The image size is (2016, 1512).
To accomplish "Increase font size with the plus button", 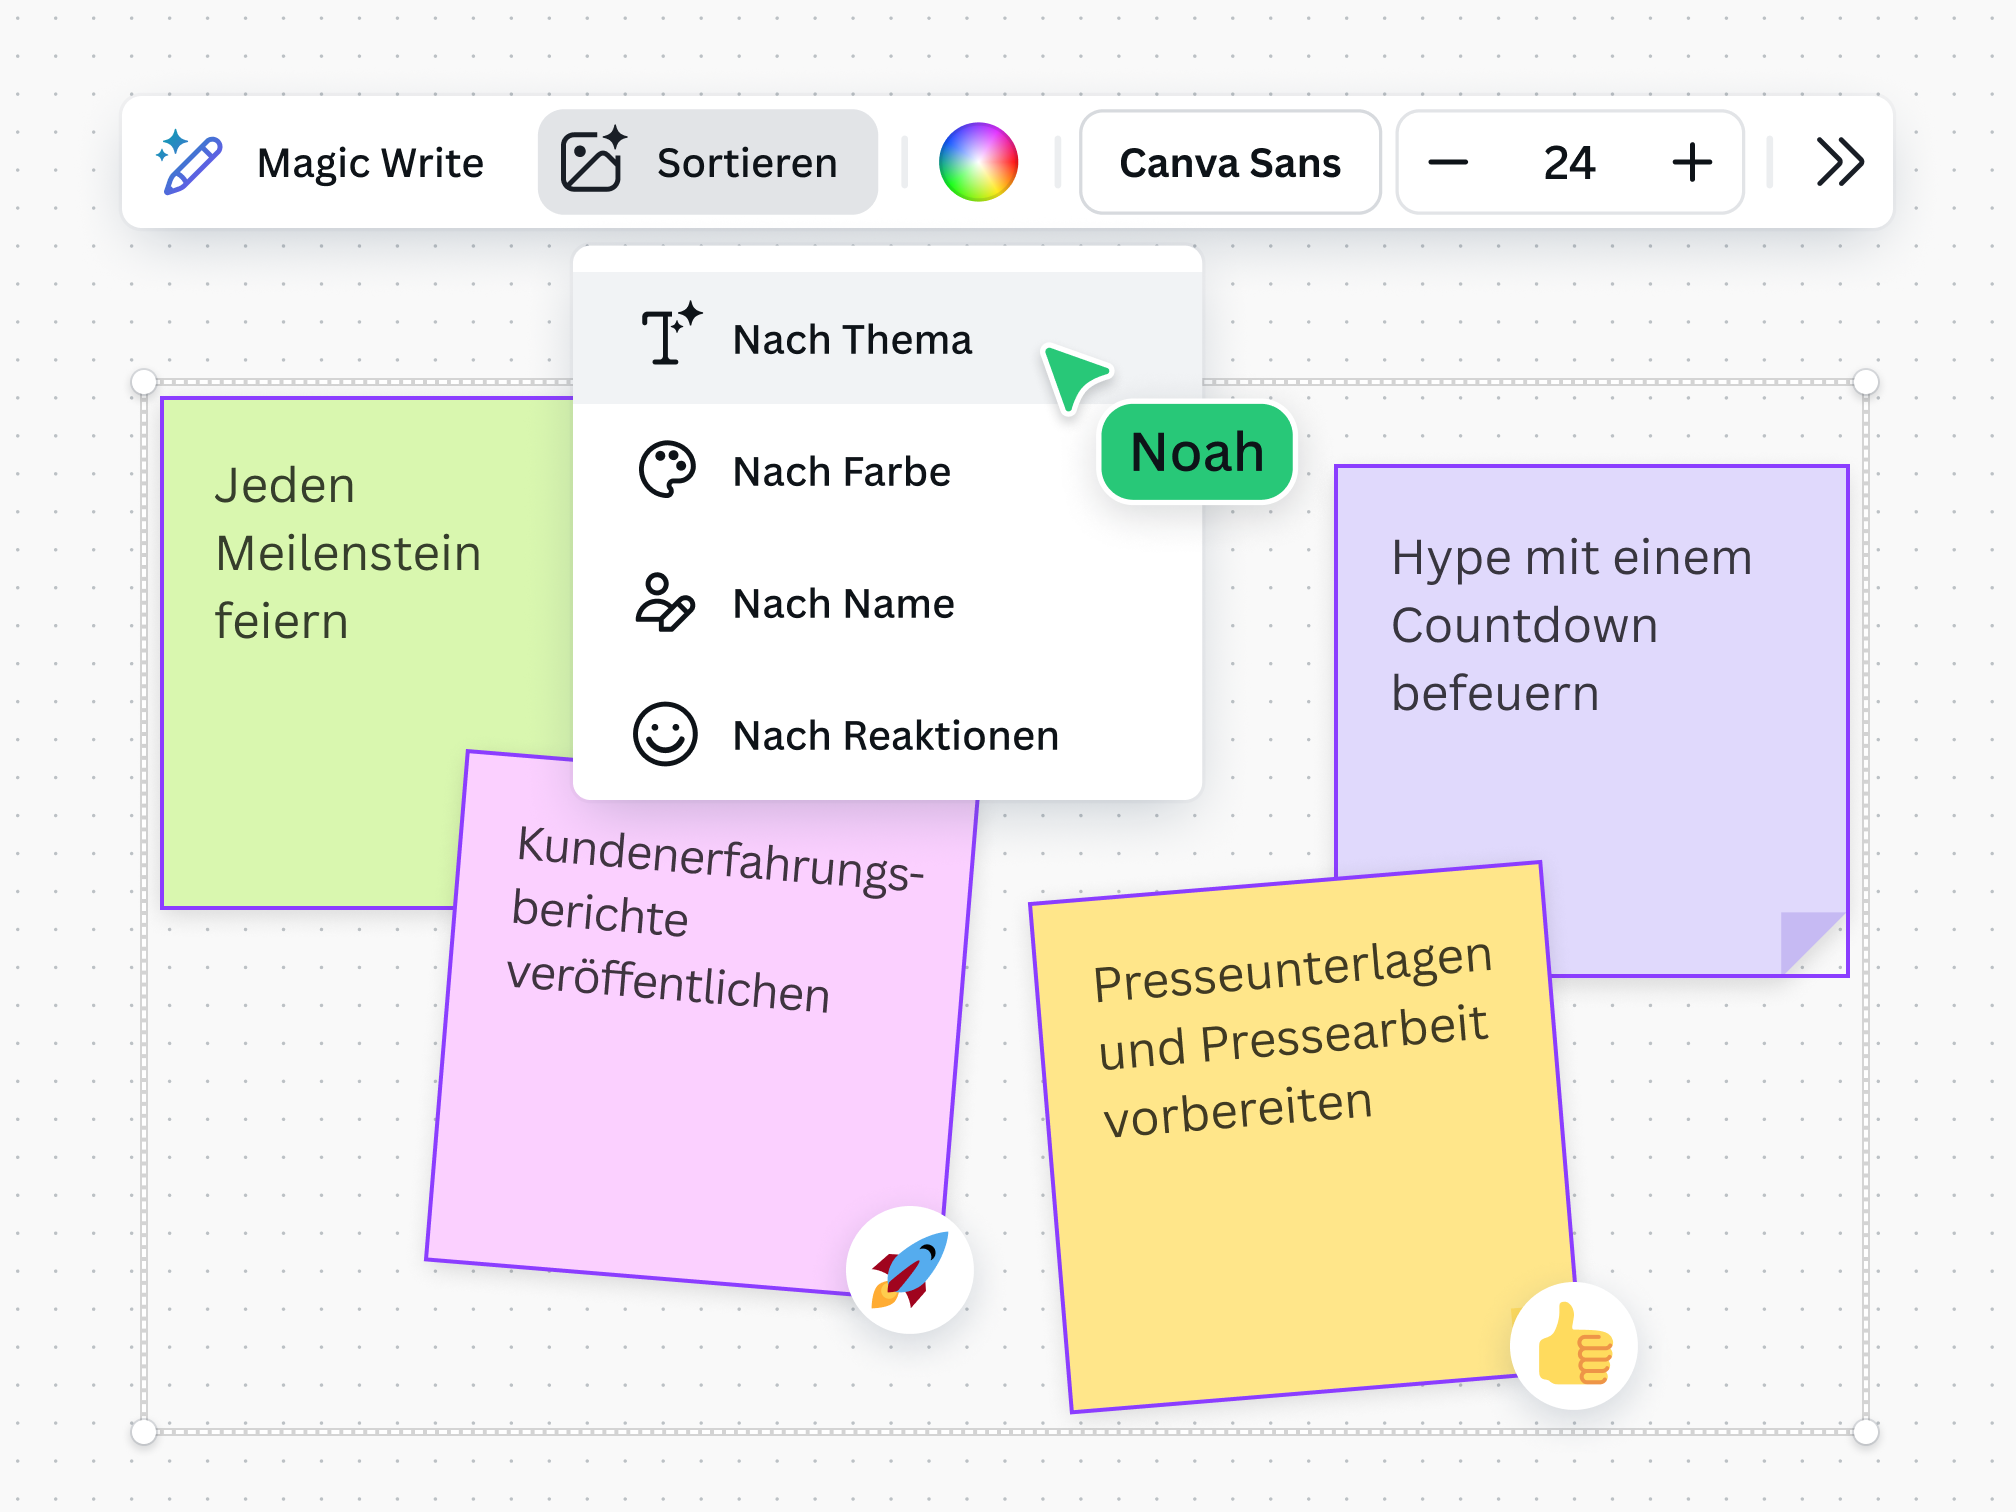I will point(1690,162).
